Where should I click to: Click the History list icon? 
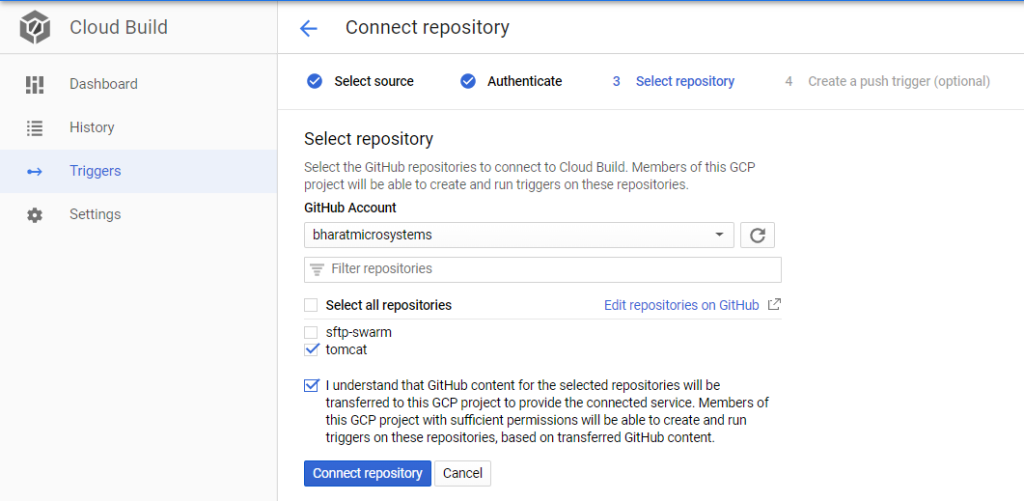click(x=35, y=127)
